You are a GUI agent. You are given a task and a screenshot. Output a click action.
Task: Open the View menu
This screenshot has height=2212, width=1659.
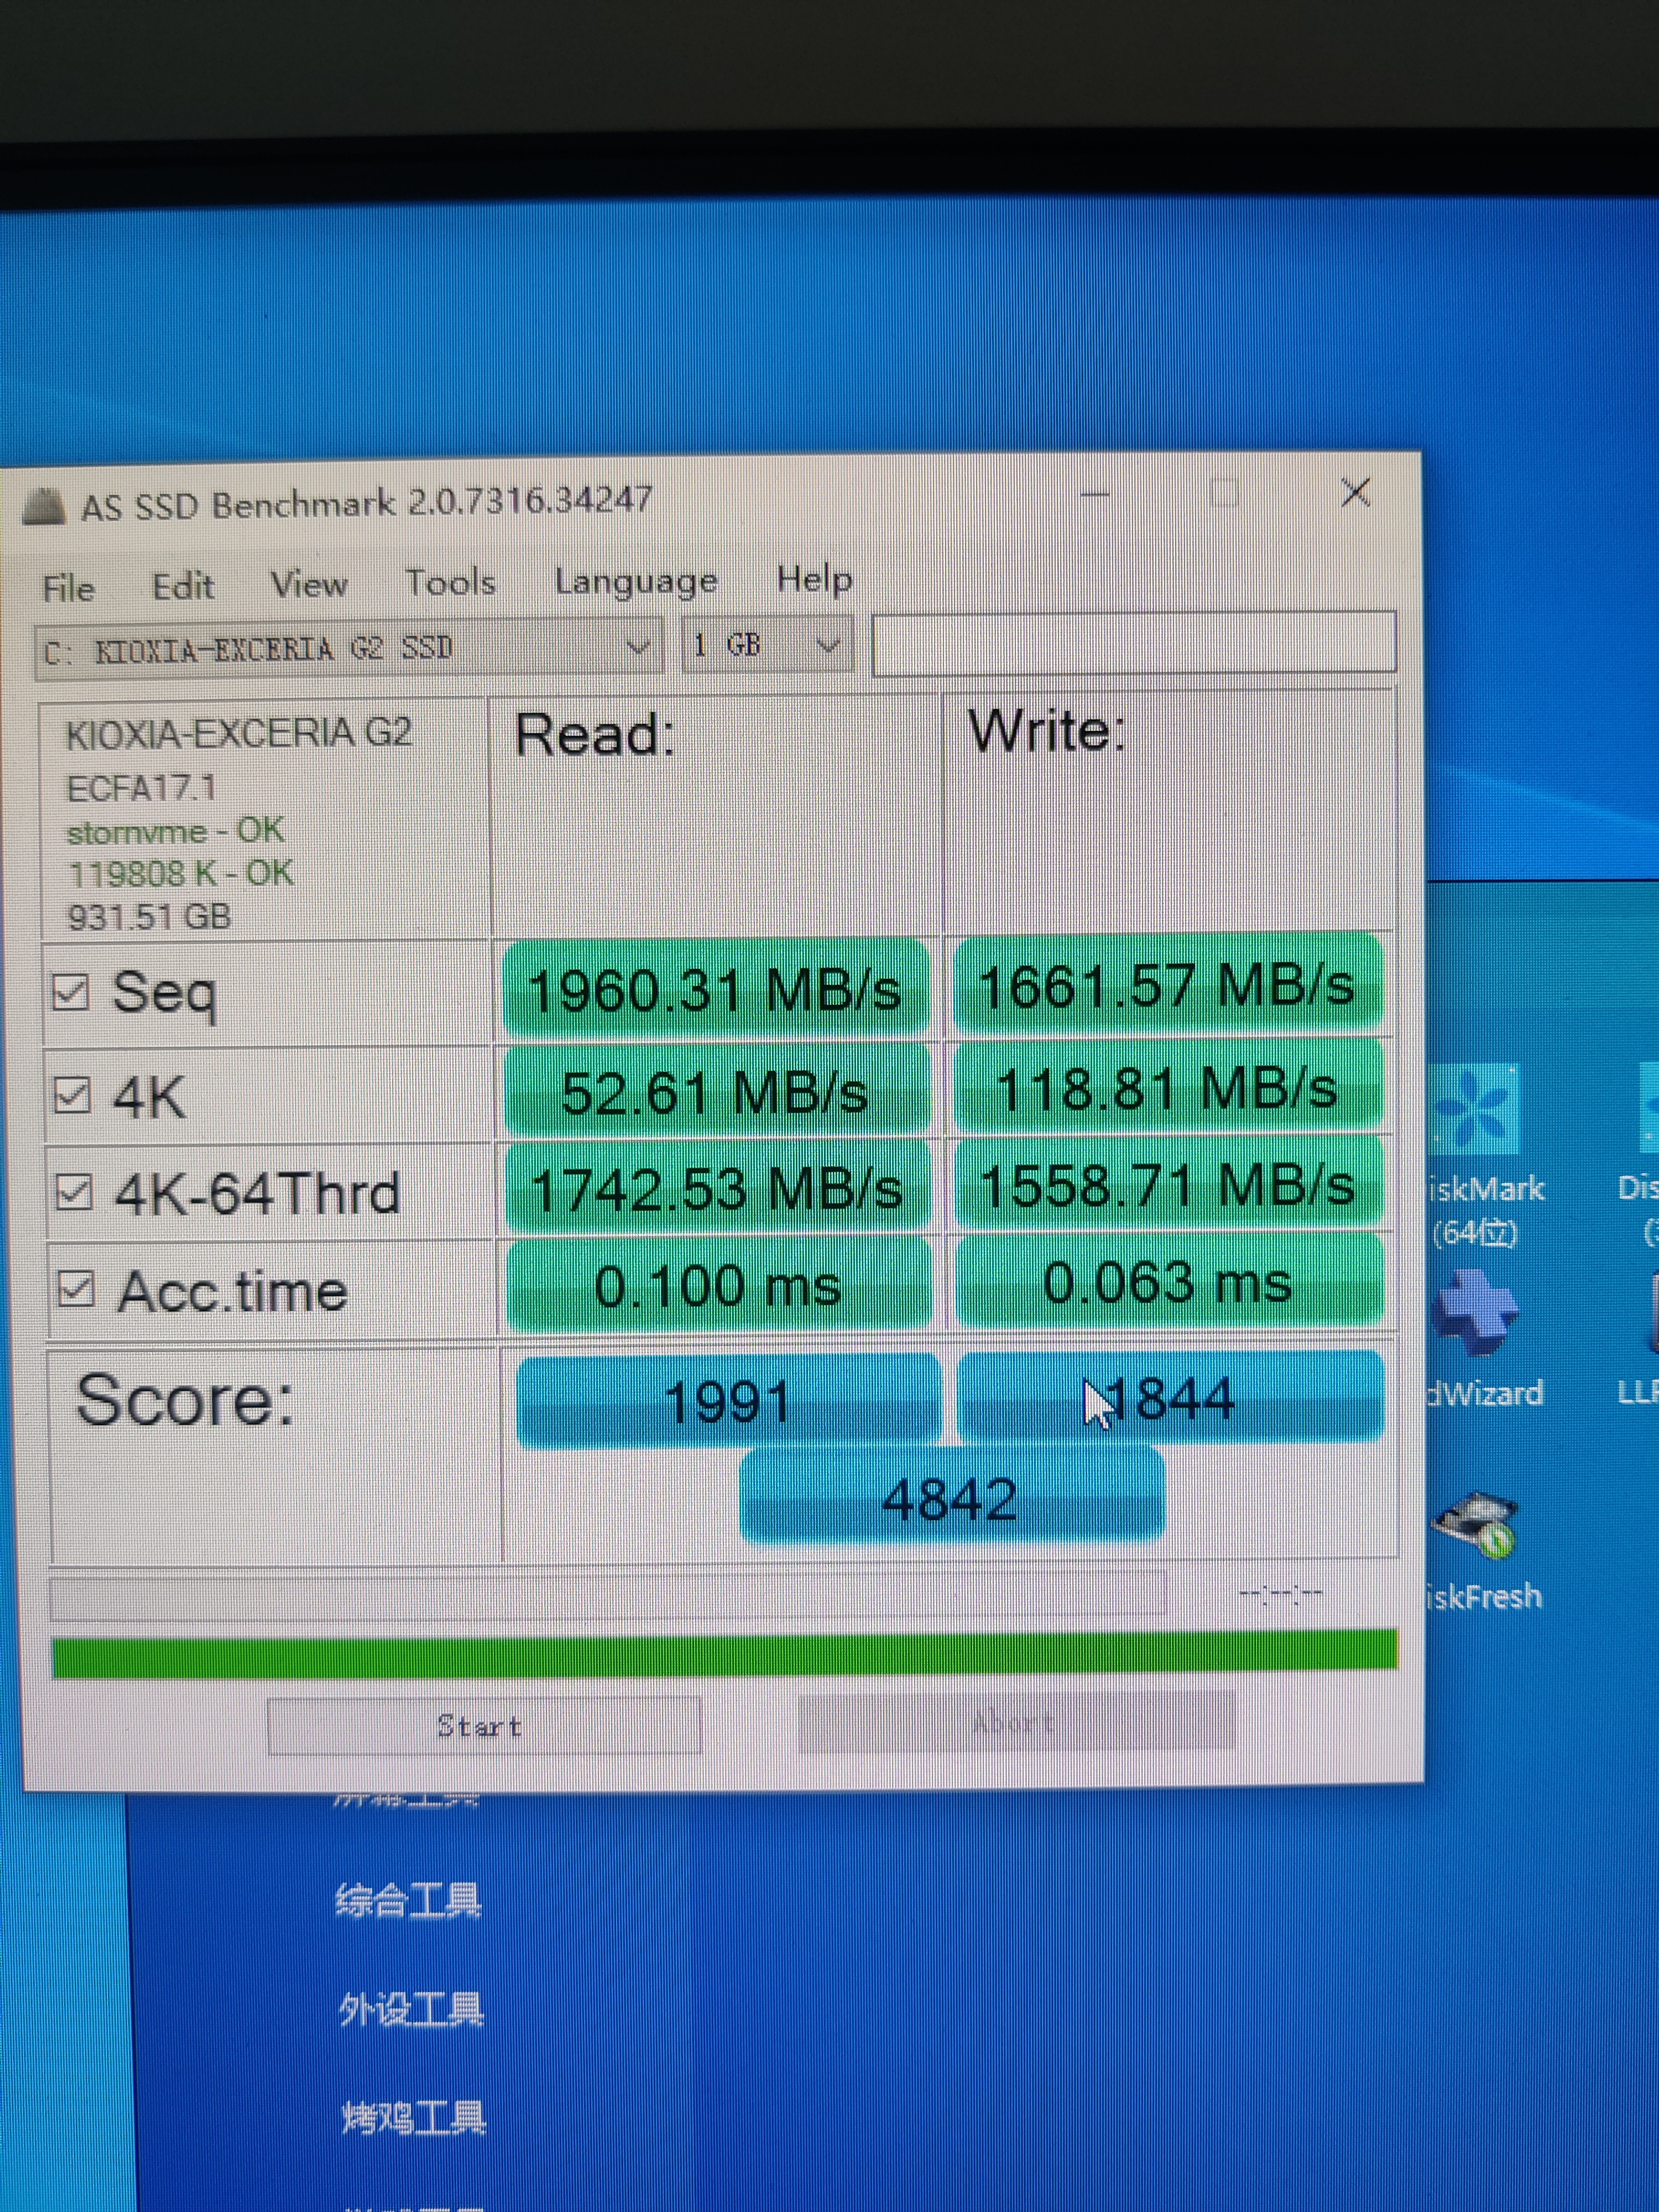click(x=309, y=584)
